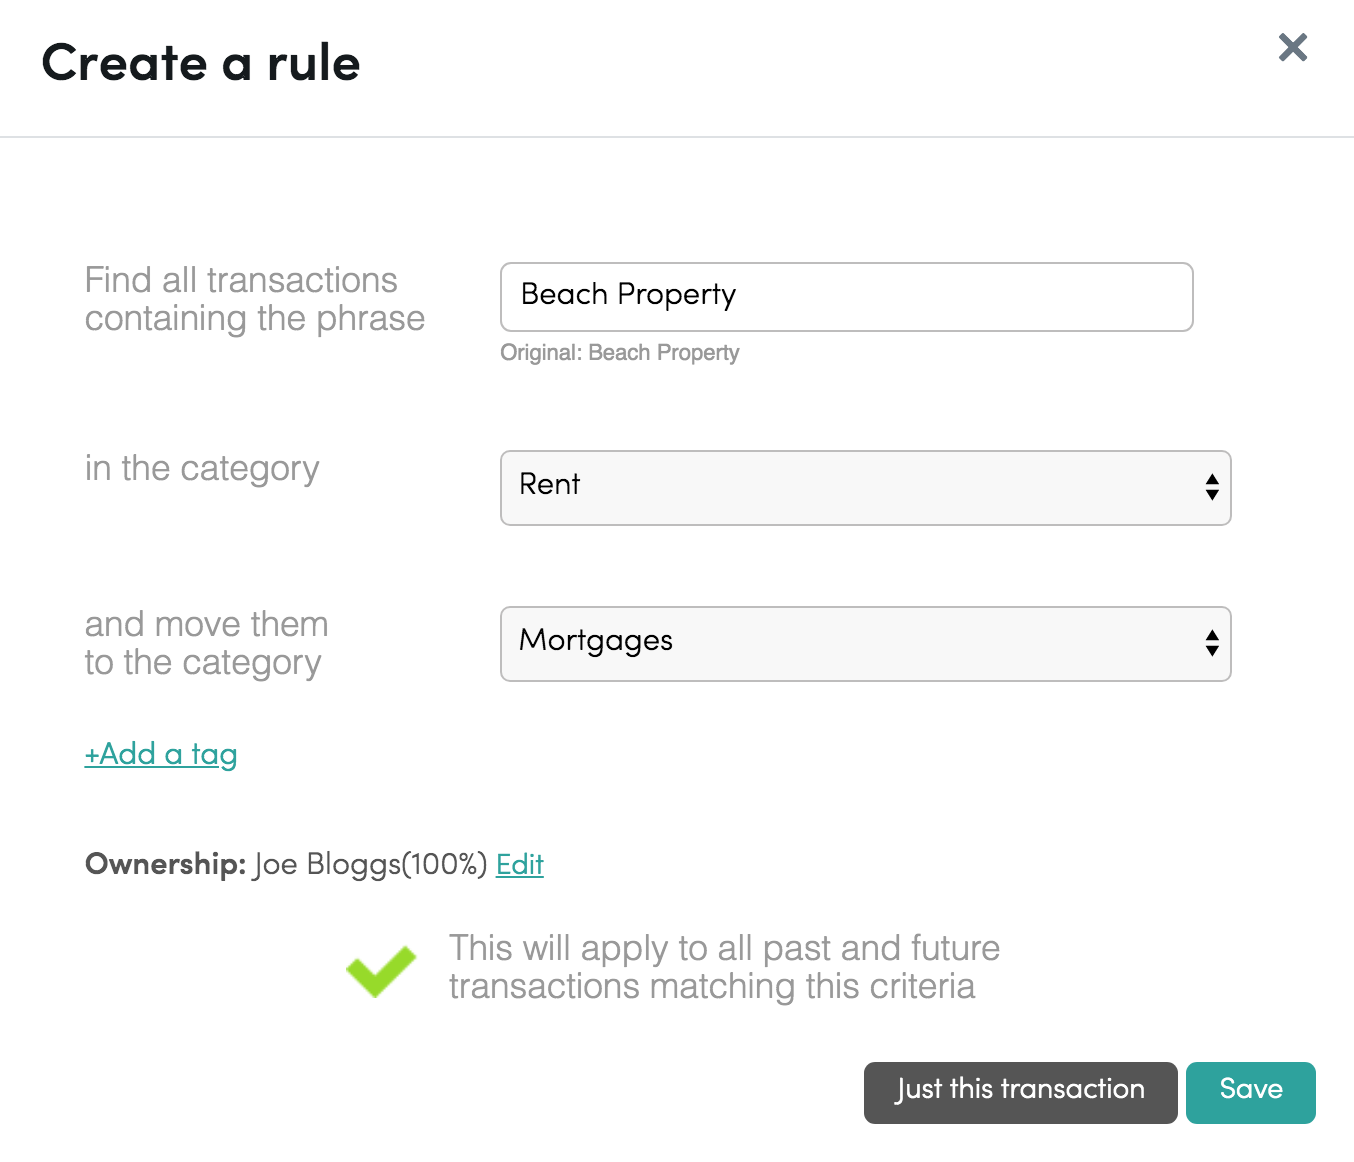Edit the ownership for Joe Bloggs
This screenshot has width=1354, height=1162.
tap(520, 864)
